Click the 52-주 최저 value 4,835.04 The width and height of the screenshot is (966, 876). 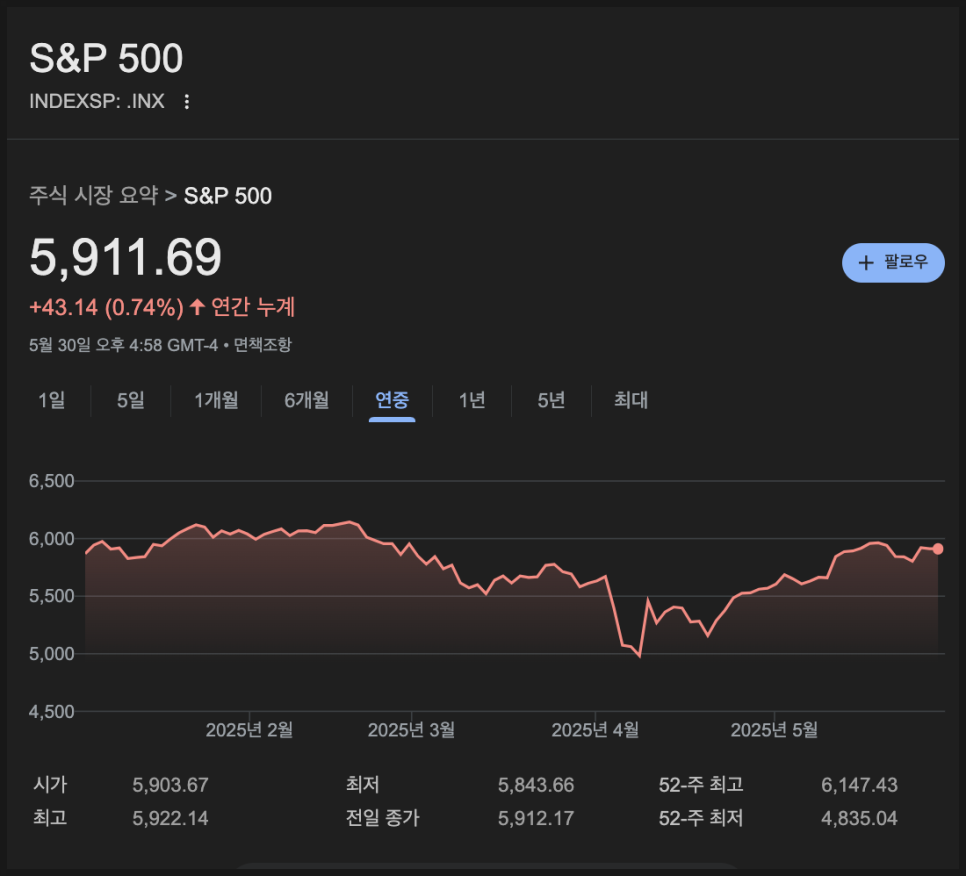pyautogui.click(x=859, y=818)
